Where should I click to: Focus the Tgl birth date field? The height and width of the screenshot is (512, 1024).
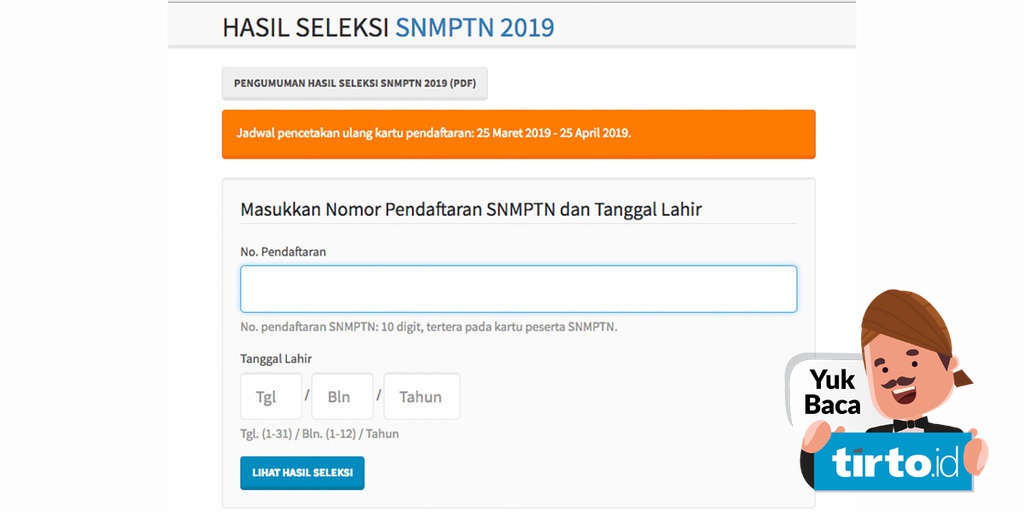click(271, 396)
